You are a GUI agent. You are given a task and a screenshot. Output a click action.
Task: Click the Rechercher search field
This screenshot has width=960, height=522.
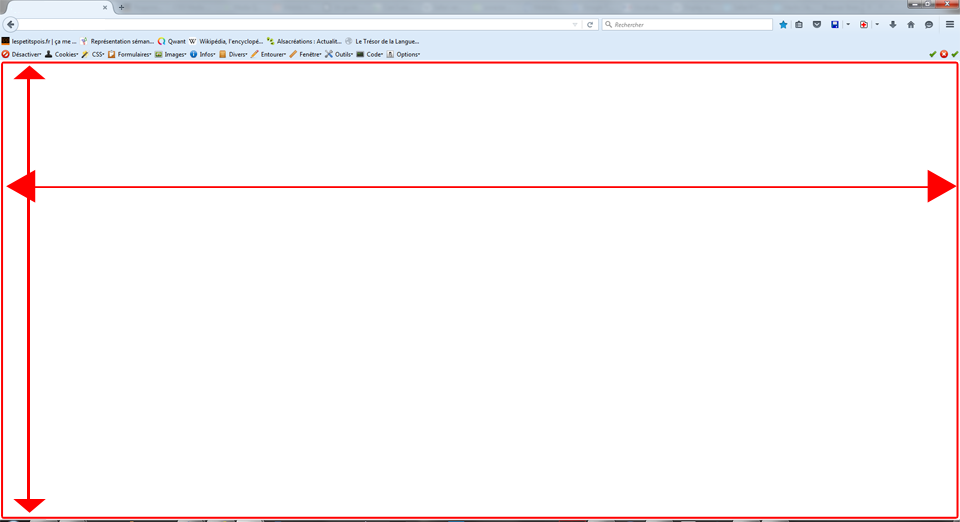[687, 24]
